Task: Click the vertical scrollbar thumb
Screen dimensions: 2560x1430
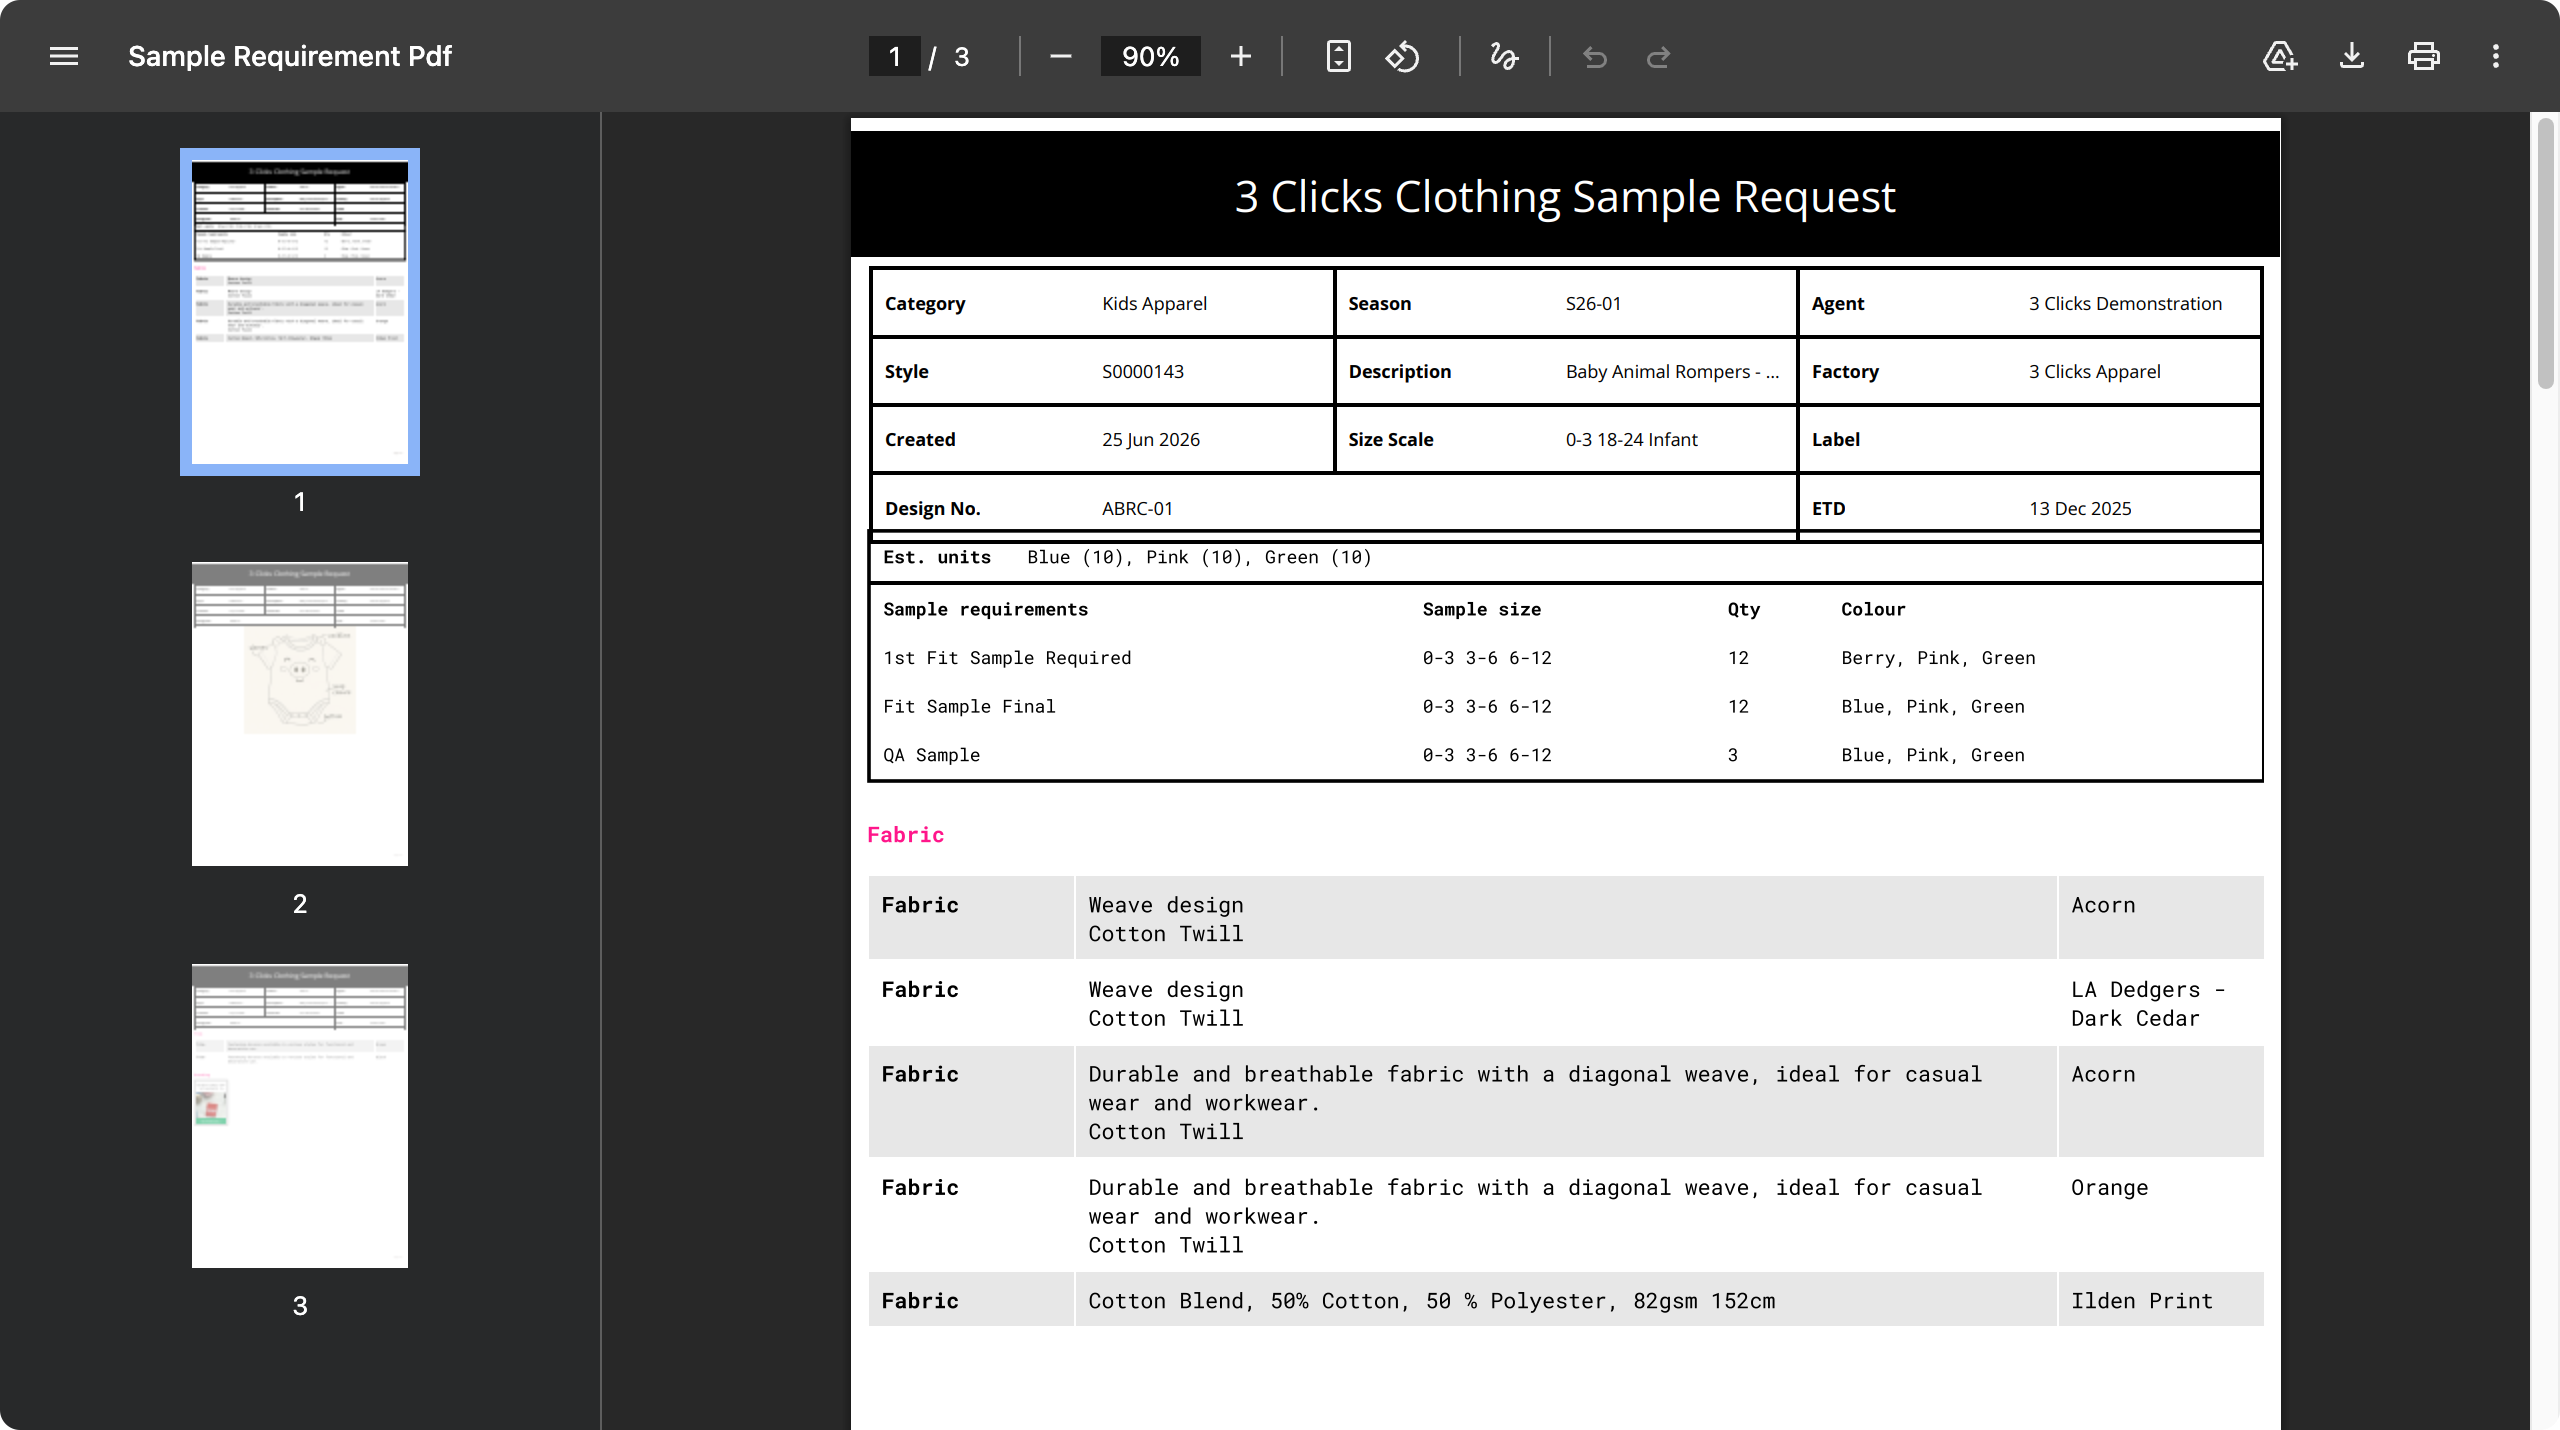Action: [x=2546, y=253]
